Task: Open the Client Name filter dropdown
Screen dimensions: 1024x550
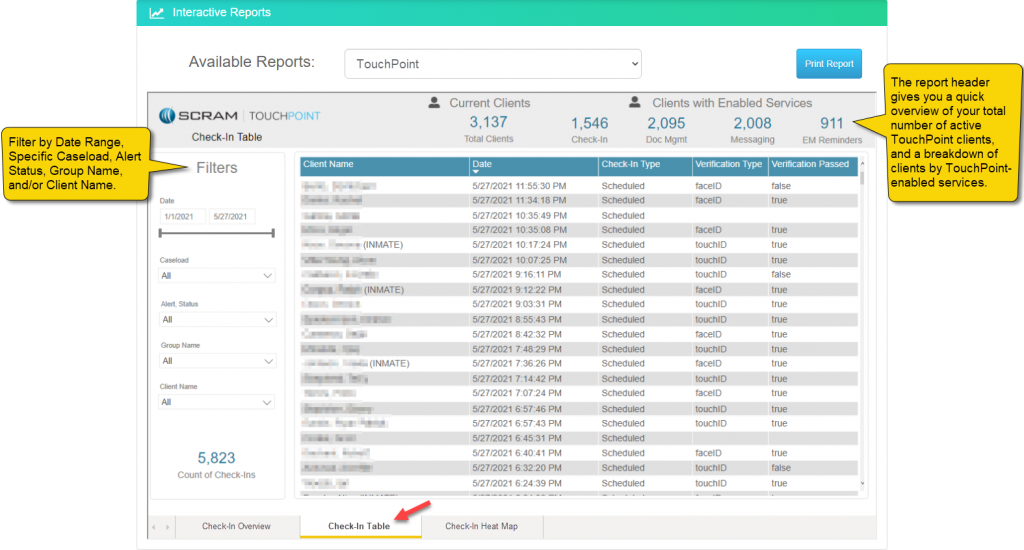Action: pyautogui.click(x=216, y=402)
